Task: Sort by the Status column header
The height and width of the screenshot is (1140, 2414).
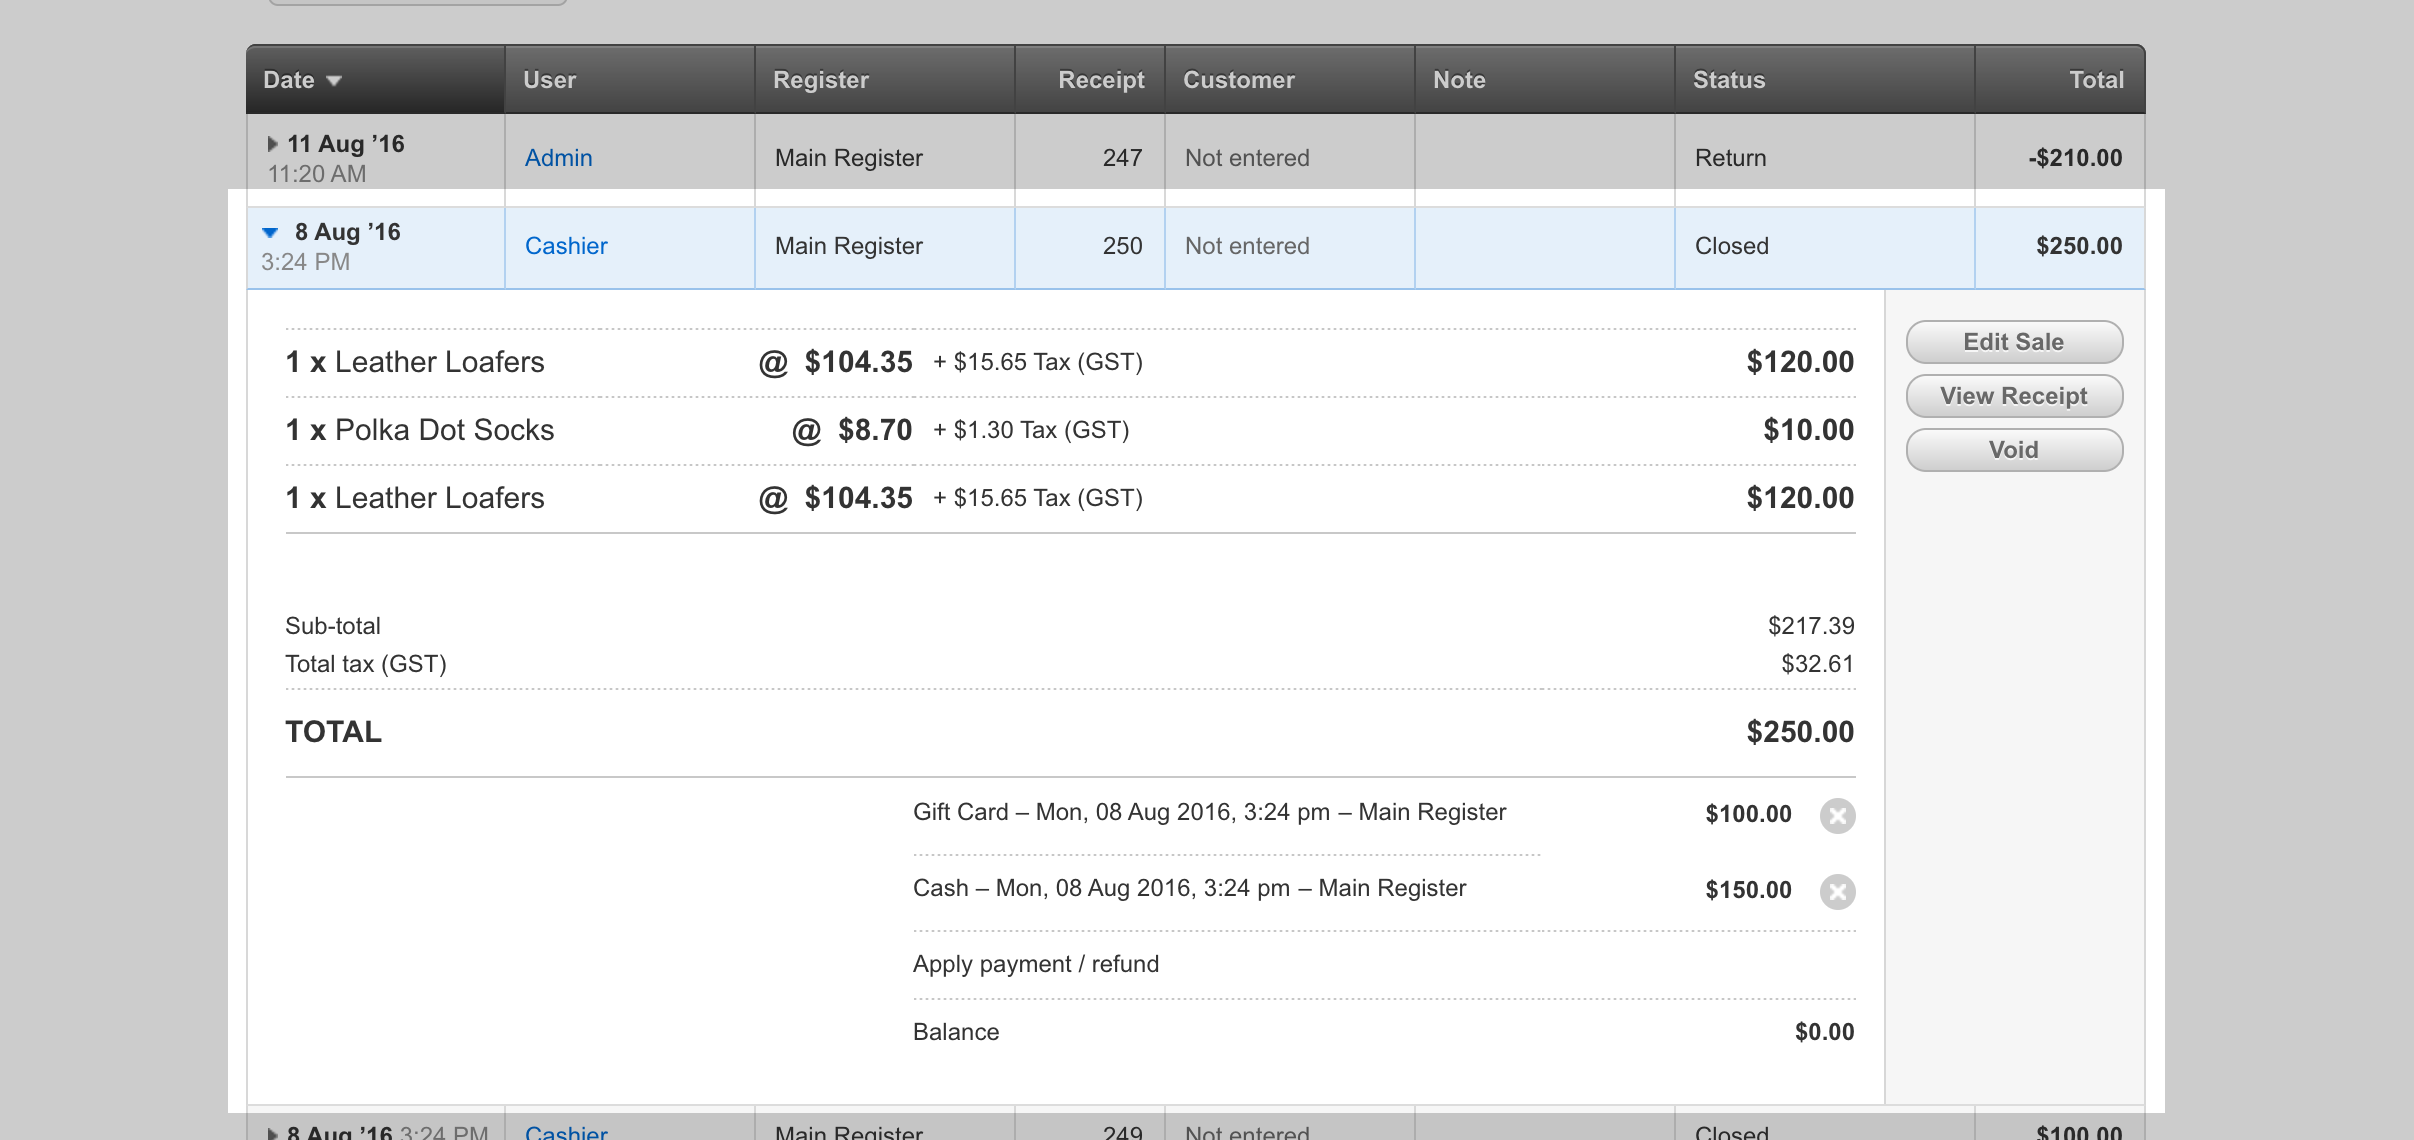Action: pyautogui.click(x=1728, y=80)
